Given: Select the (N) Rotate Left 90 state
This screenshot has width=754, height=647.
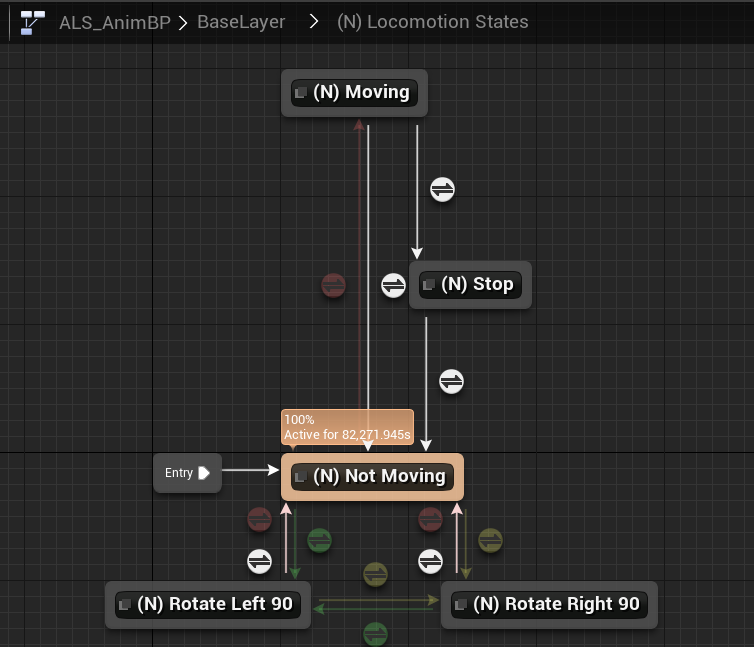Looking at the screenshot, I should (208, 605).
